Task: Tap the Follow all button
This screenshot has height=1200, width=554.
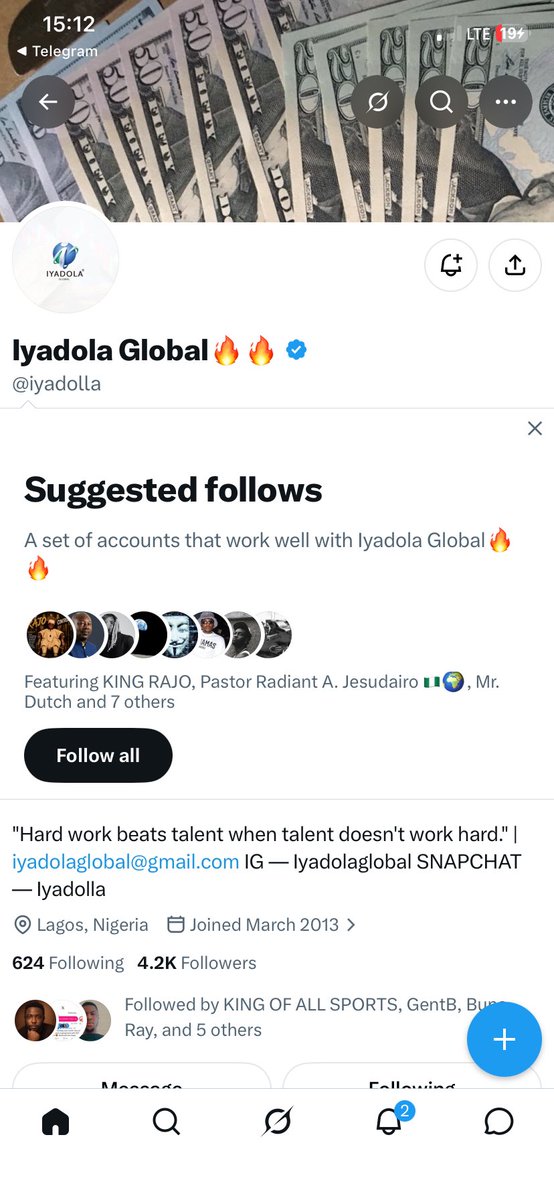Action: click(98, 755)
